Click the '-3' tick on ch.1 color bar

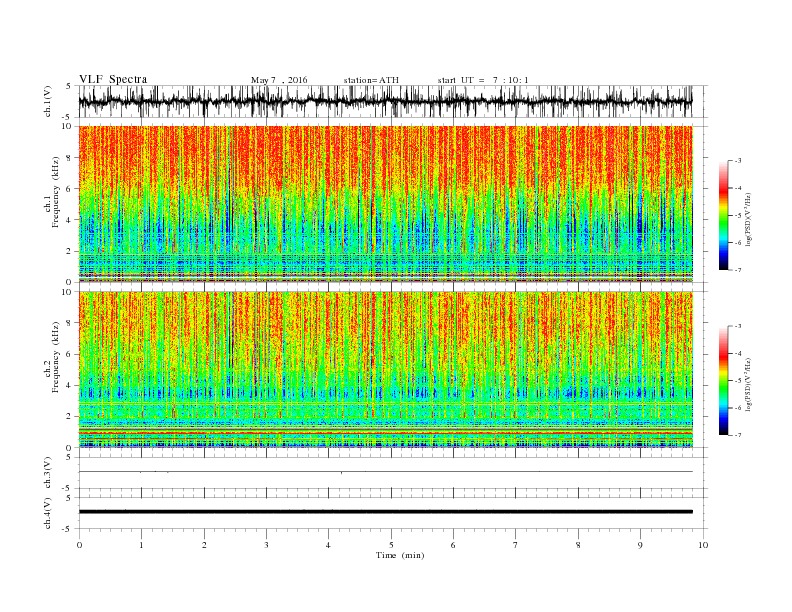[738, 161]
